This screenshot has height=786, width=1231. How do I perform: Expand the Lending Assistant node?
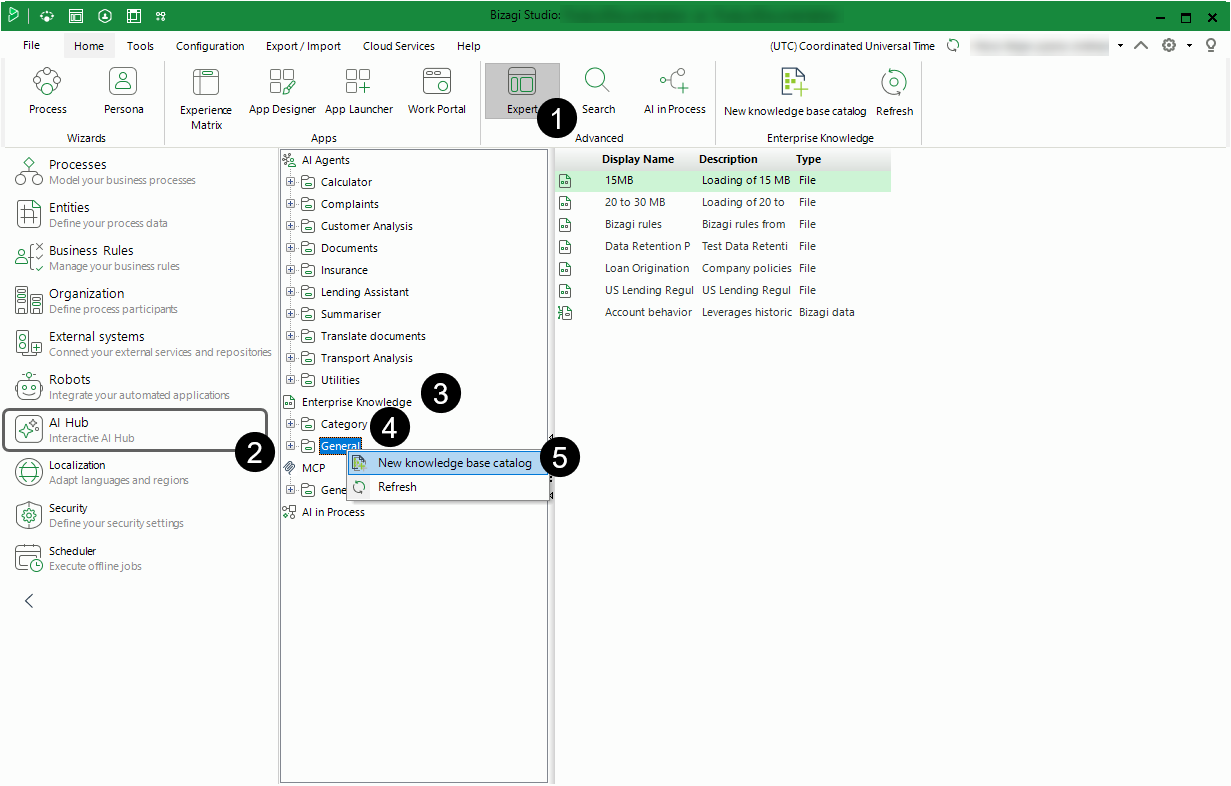tap(291, 292)
